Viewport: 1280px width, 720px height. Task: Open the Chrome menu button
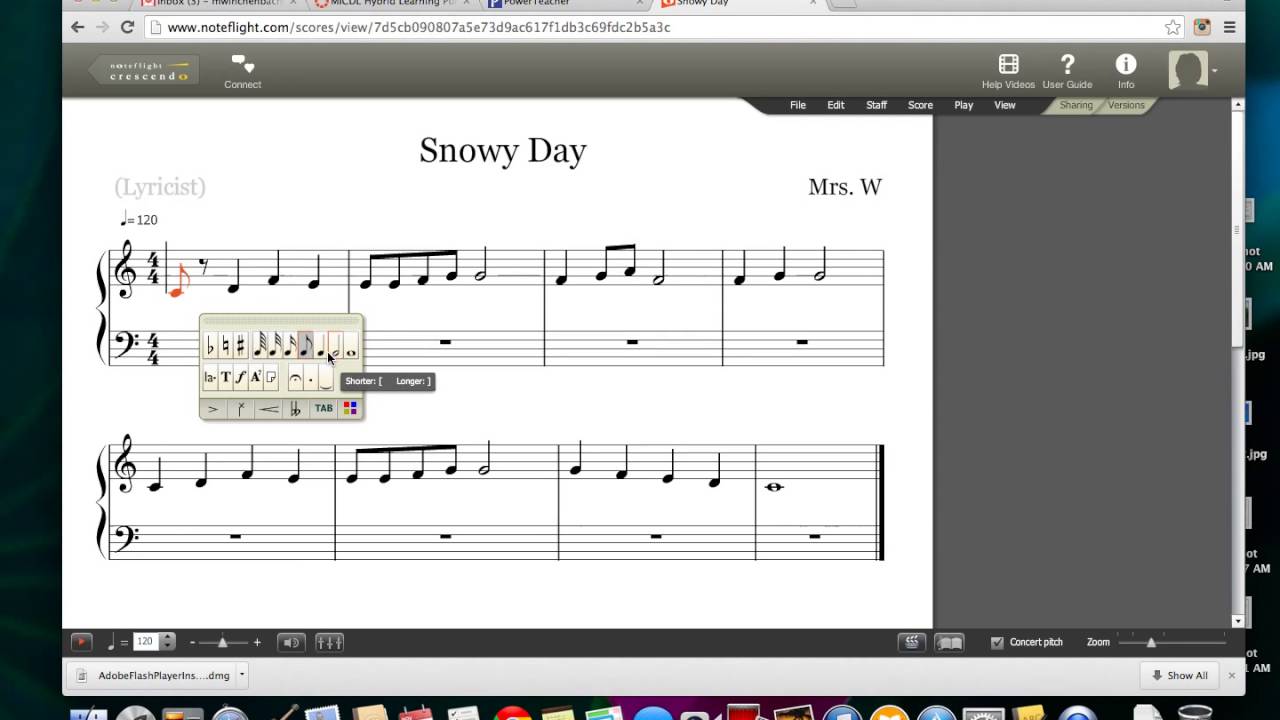pyautogui.click(x=1229, y=27)
